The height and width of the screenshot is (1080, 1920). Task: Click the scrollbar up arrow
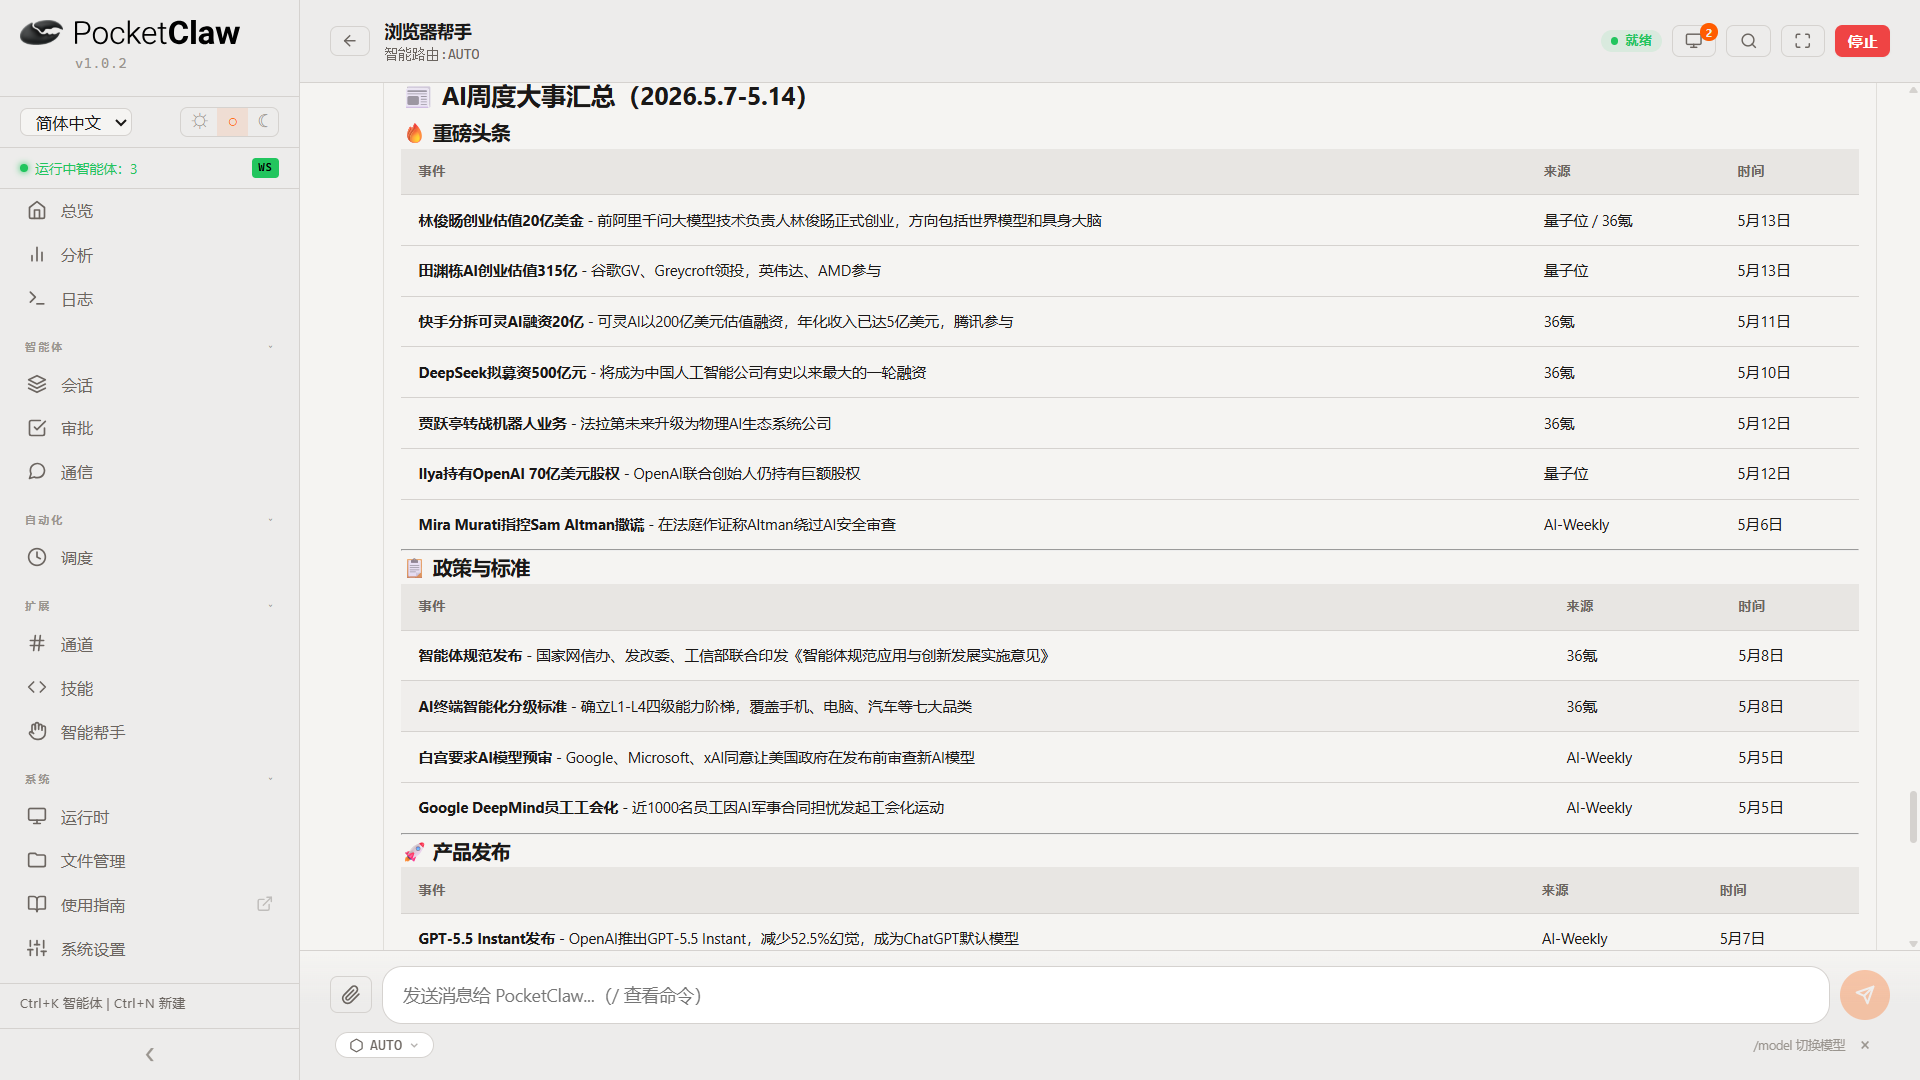(x=1913, y=90)
